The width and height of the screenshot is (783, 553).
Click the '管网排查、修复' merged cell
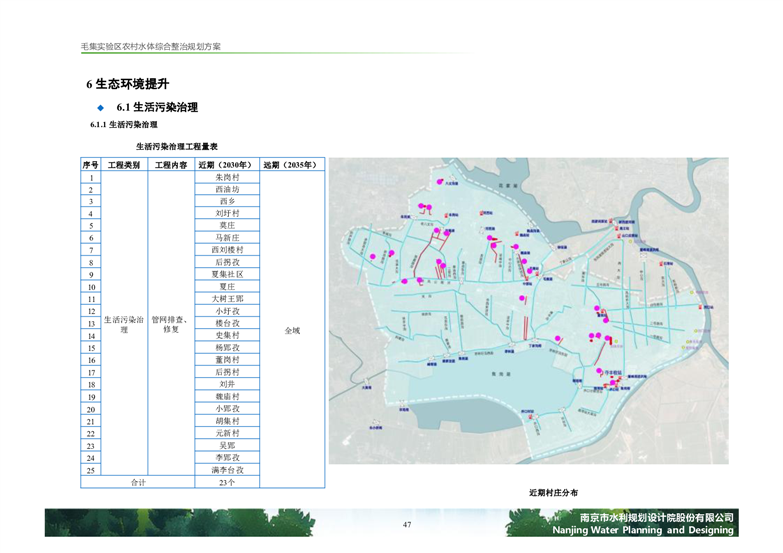click(170, 323)
